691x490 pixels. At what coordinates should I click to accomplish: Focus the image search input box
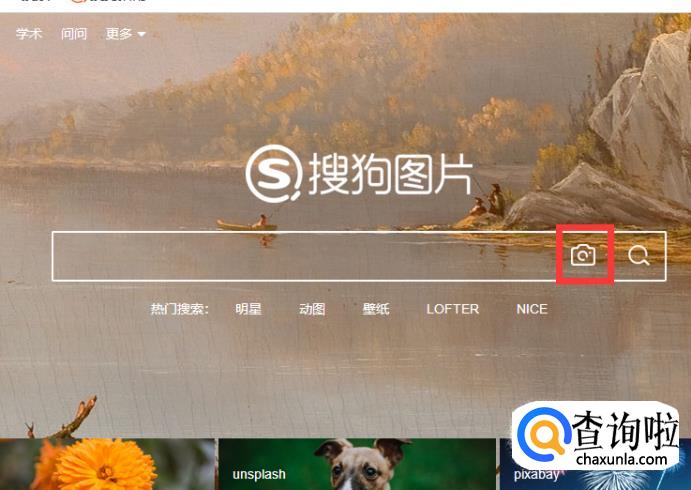(x=304, y=256)
